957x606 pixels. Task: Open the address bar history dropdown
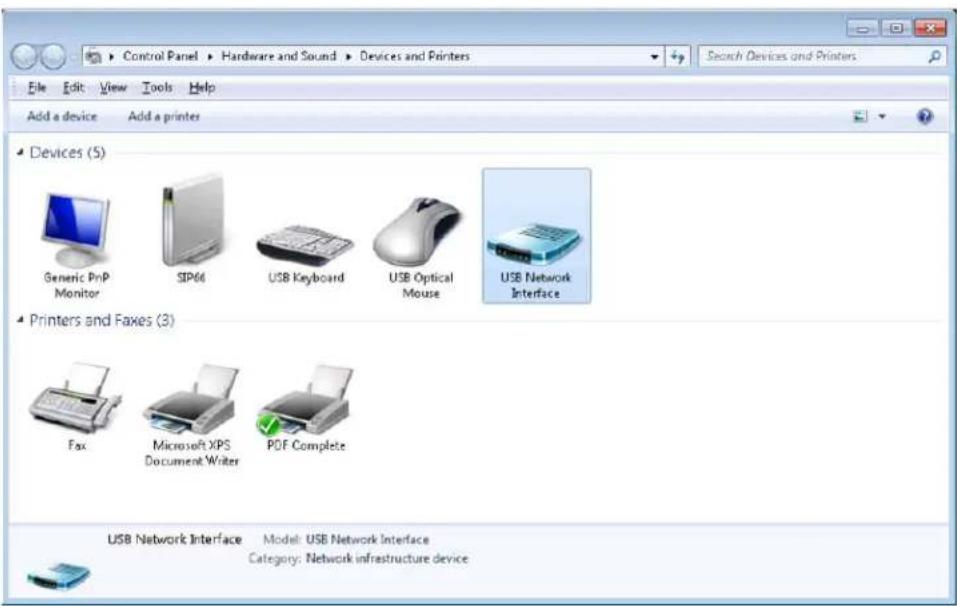click(x=654, y=57)
